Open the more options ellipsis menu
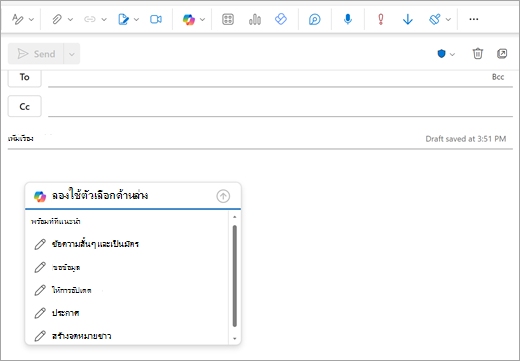The height and width of the screenshot is (361, 520). pos(474,19)
